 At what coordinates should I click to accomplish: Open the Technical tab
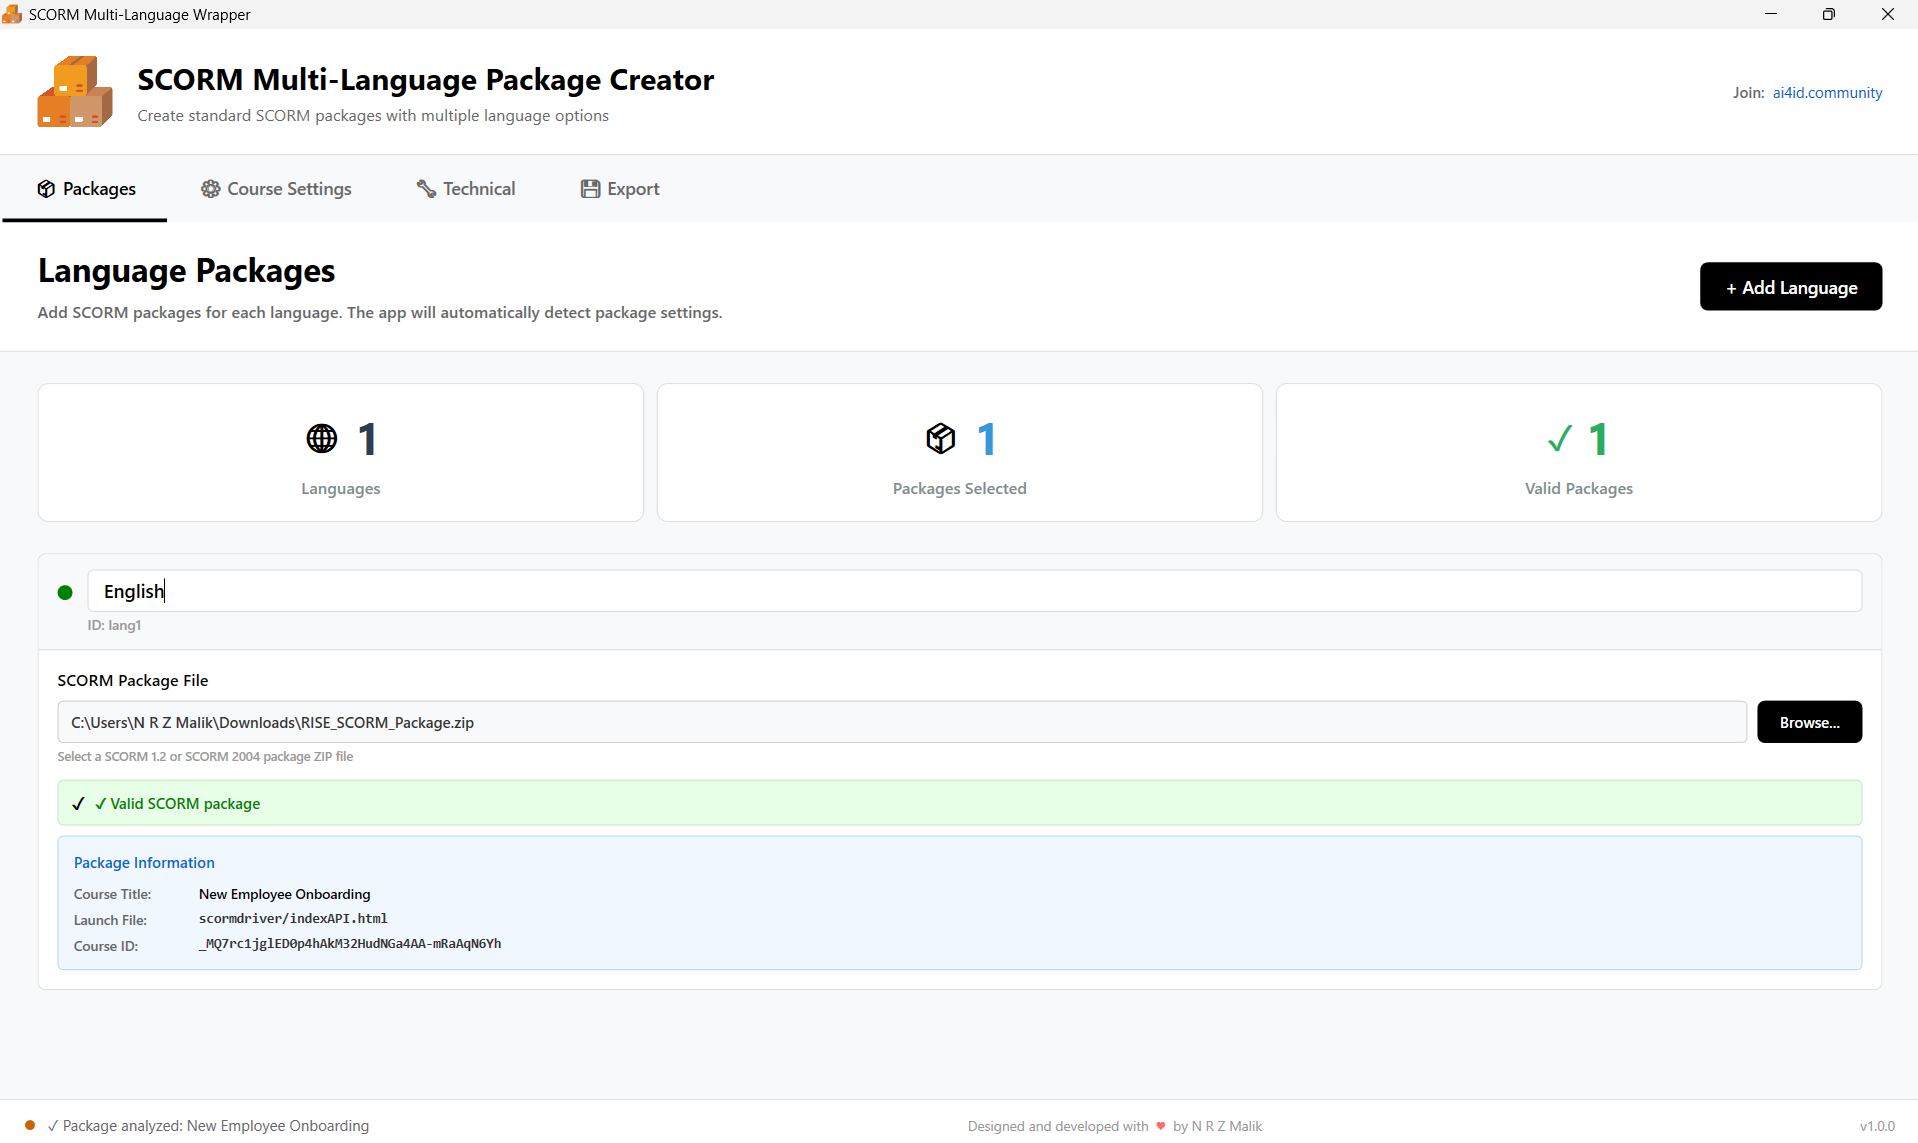tap(478, 188)
